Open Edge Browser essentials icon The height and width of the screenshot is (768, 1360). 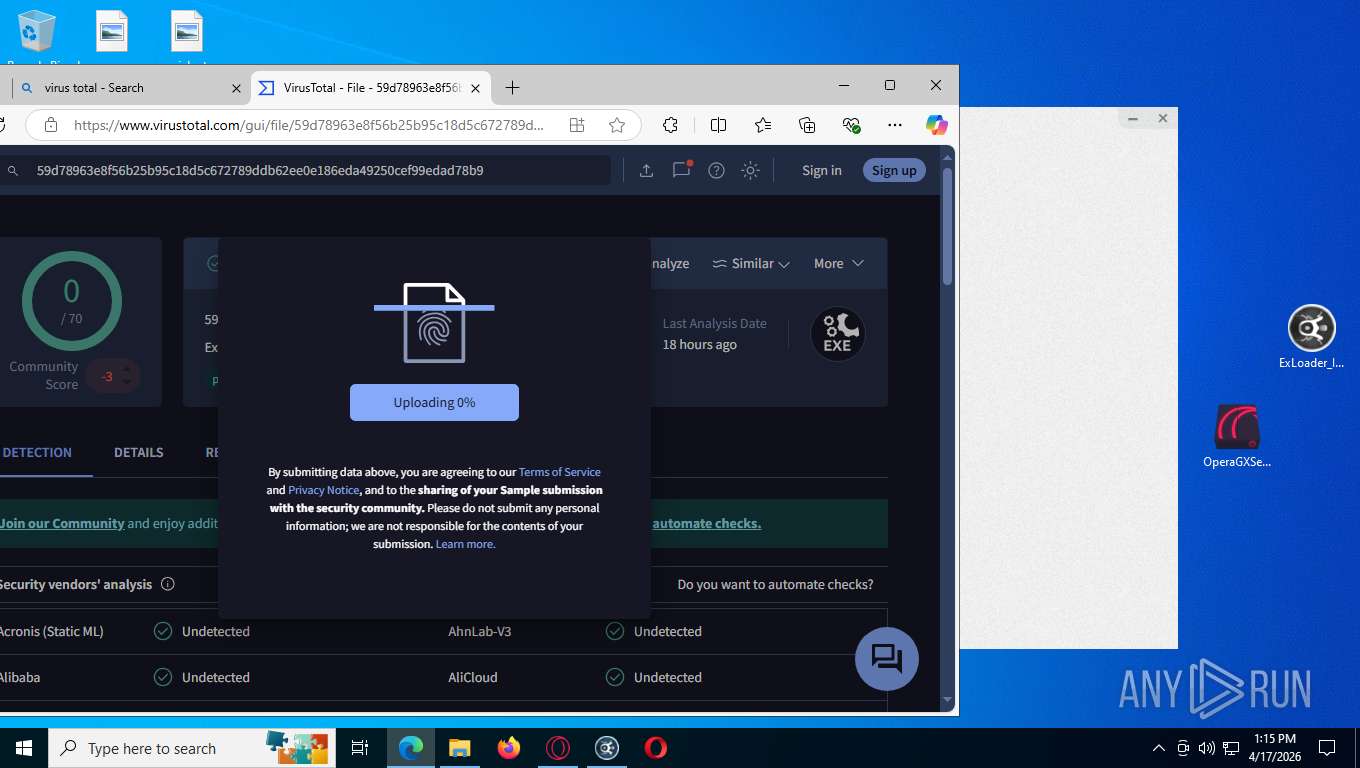851,125
